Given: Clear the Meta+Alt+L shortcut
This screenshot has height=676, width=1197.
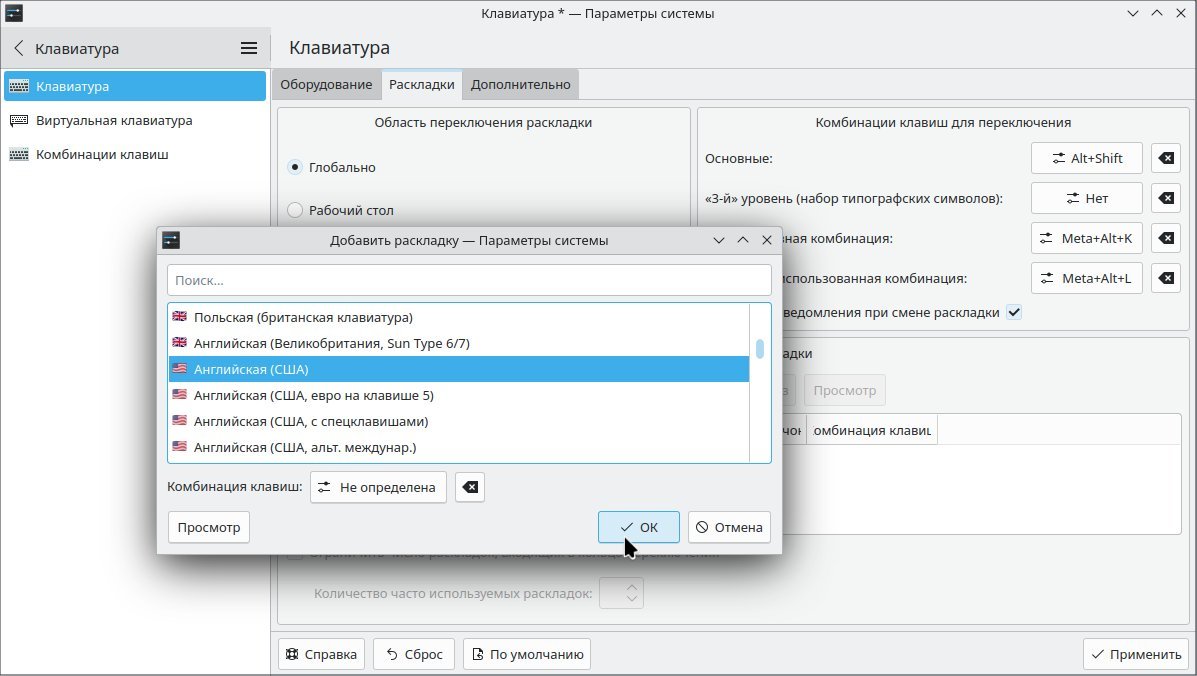Looking at the screenshot, I should 1165,278.
